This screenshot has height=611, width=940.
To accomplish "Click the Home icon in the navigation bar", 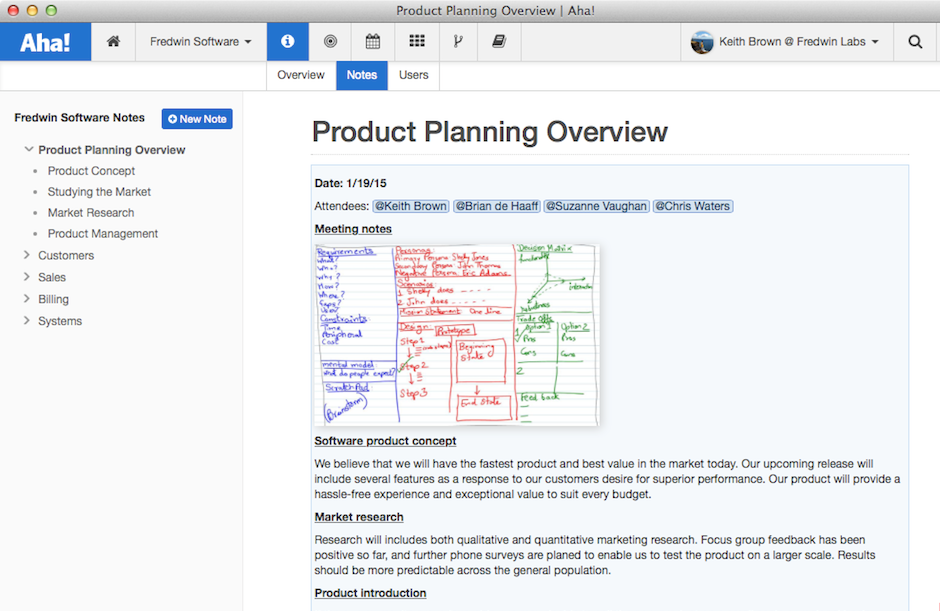I will [x=113, y=41].
